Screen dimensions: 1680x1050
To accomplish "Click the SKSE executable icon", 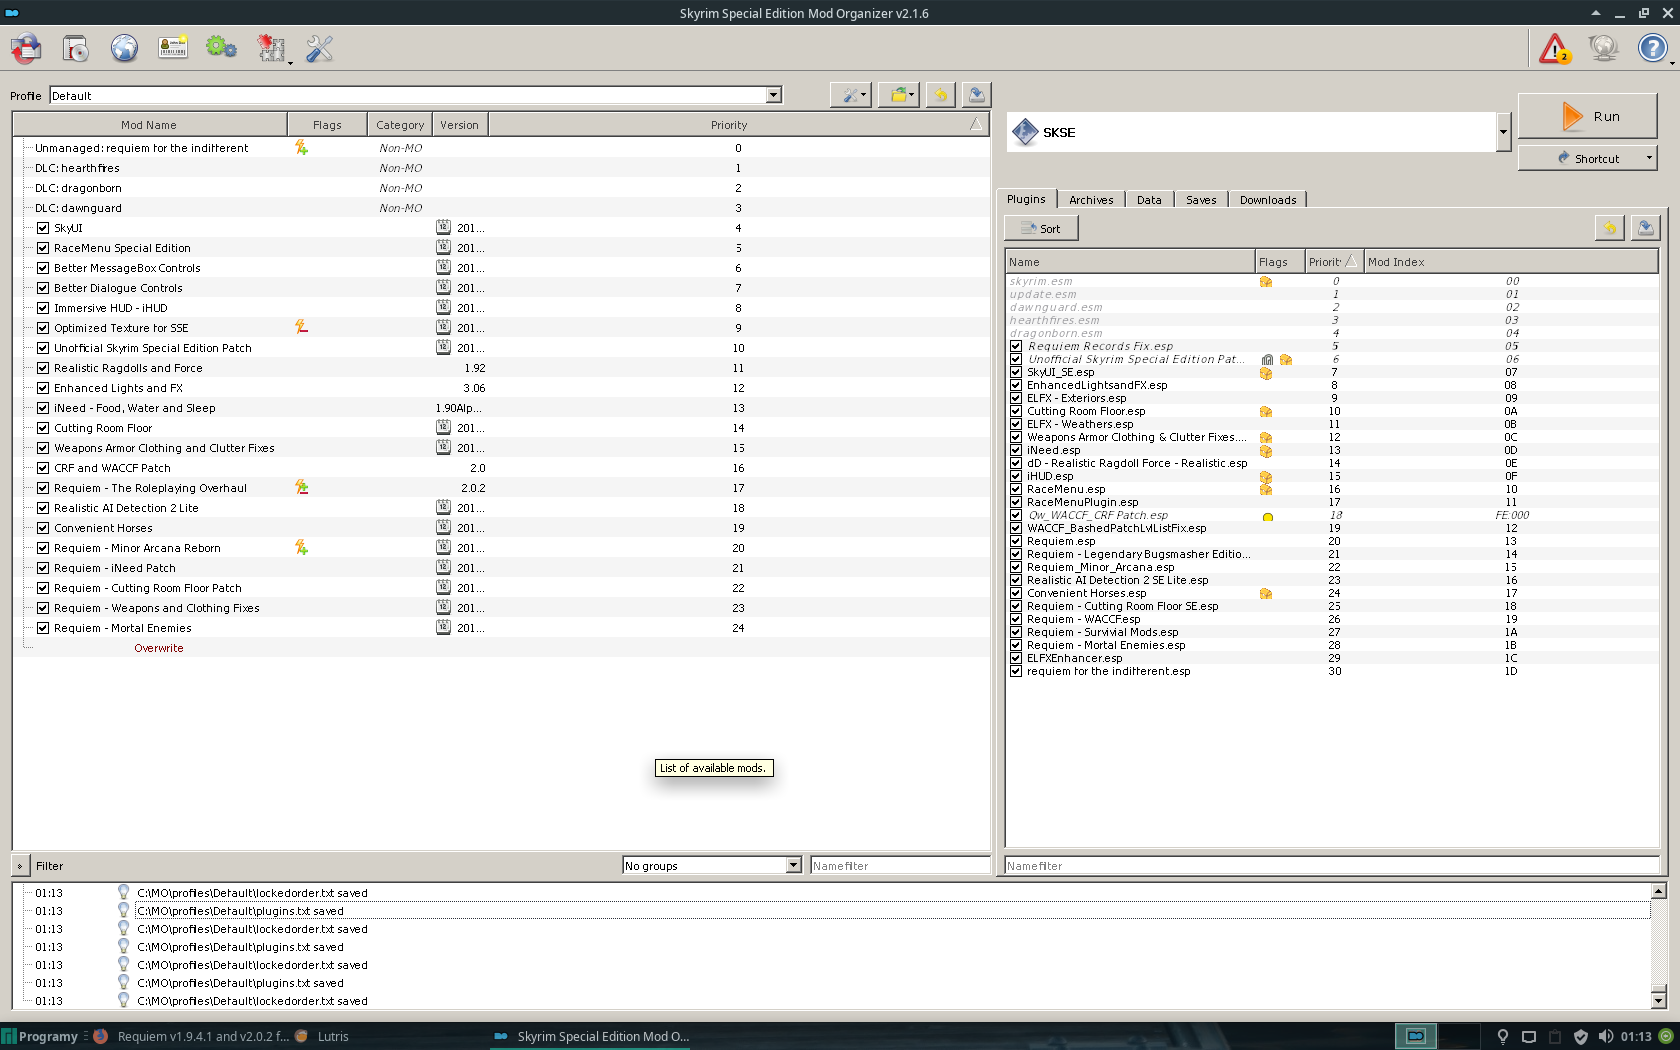I will coord(1025,132).
